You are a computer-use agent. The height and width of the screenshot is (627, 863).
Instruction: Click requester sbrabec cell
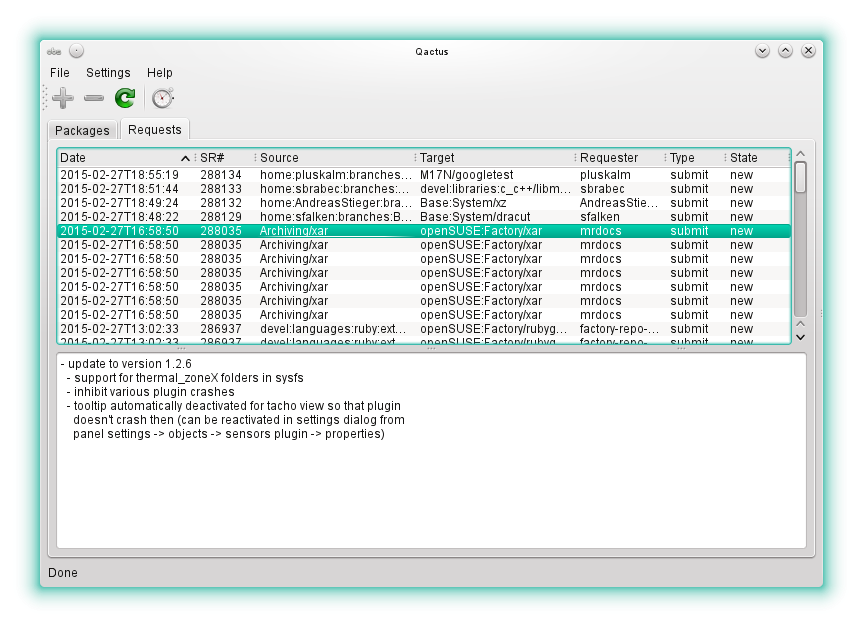click(602, 189)
